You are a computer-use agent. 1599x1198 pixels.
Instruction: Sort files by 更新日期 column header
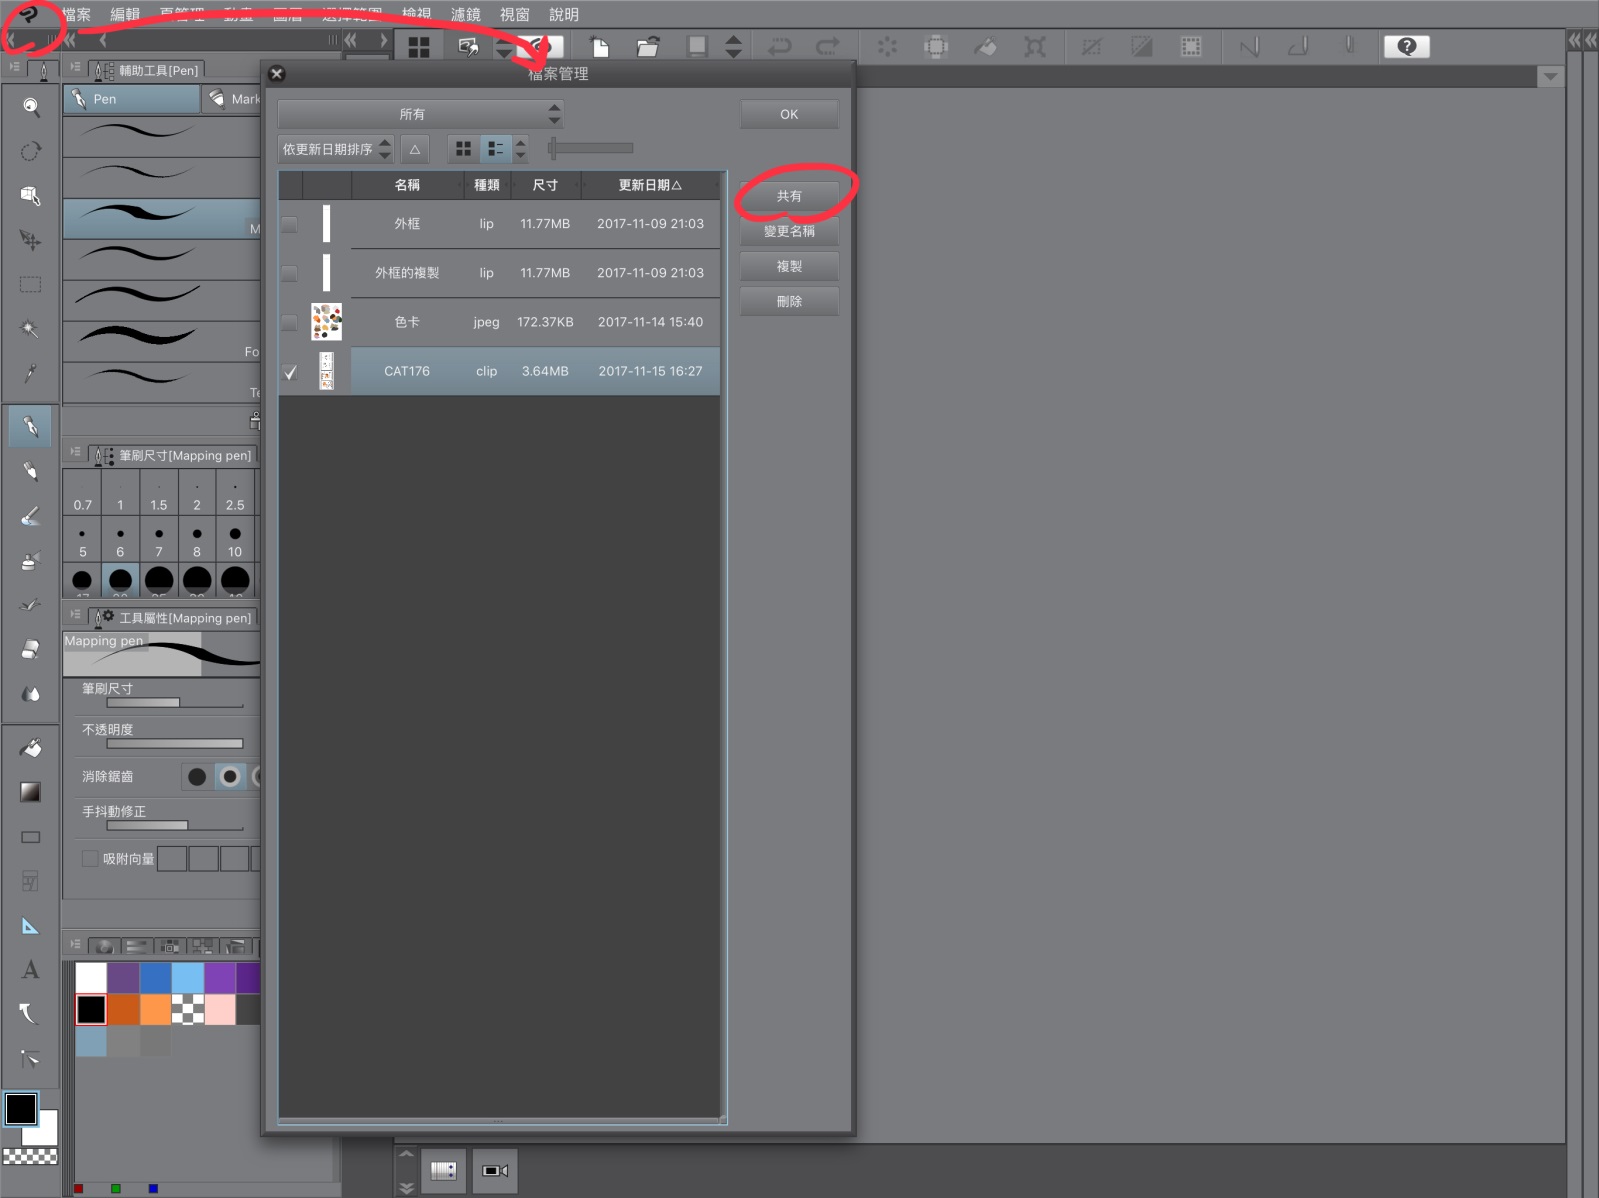point(650,185)
